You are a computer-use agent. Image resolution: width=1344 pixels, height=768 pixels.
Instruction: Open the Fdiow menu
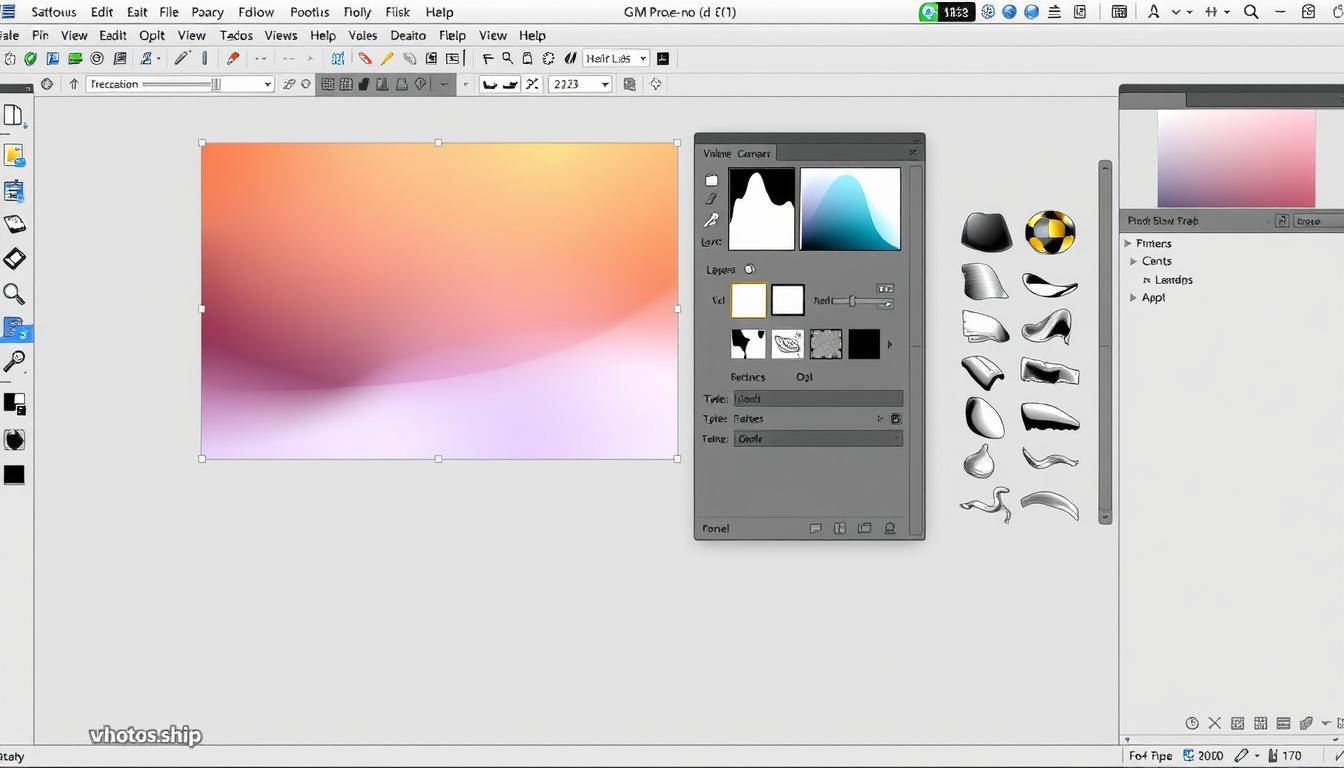coord(256,12)
